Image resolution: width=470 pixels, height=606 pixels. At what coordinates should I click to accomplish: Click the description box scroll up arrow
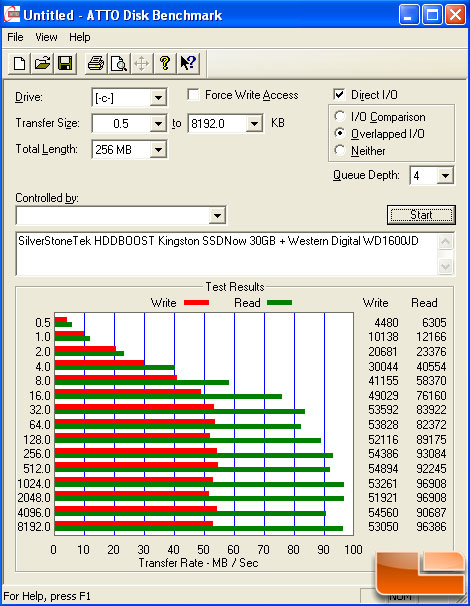[x=445, y=242]
